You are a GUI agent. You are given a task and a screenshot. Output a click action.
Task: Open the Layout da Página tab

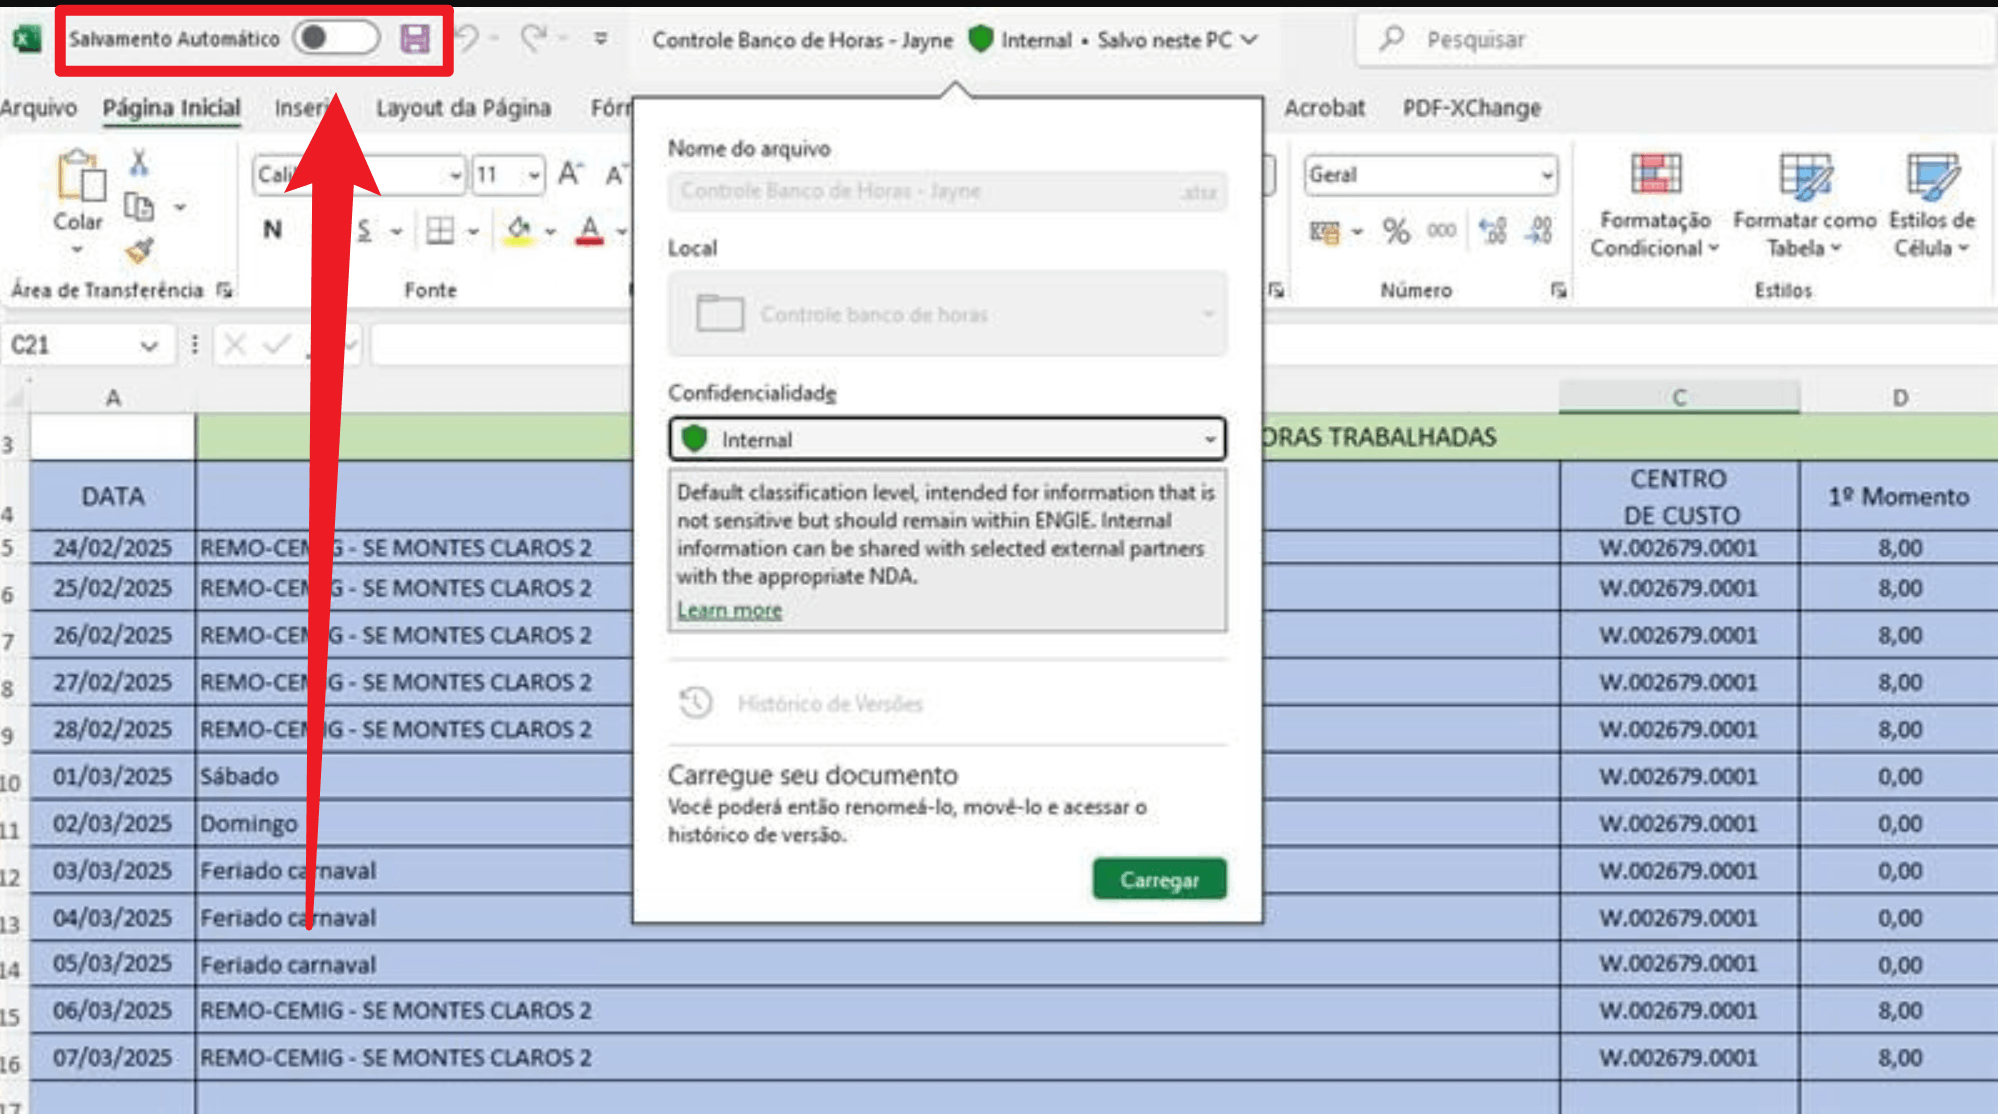point(463,108)
